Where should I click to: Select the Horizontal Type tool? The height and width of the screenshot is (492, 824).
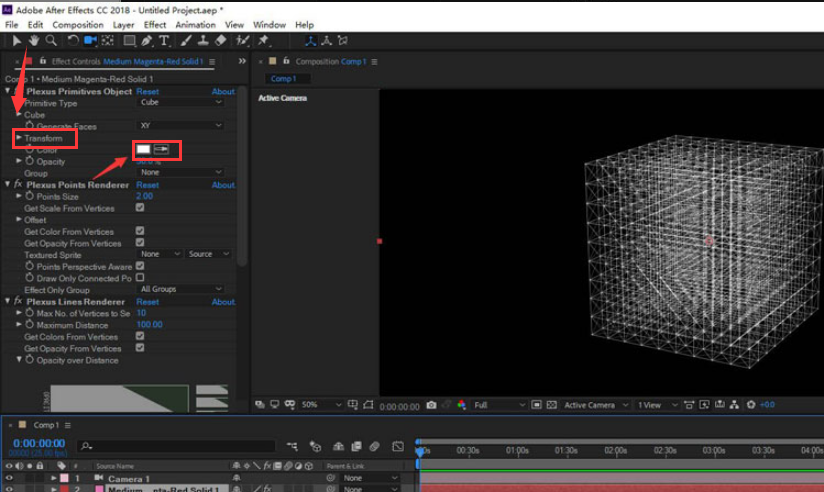(164, 40)
